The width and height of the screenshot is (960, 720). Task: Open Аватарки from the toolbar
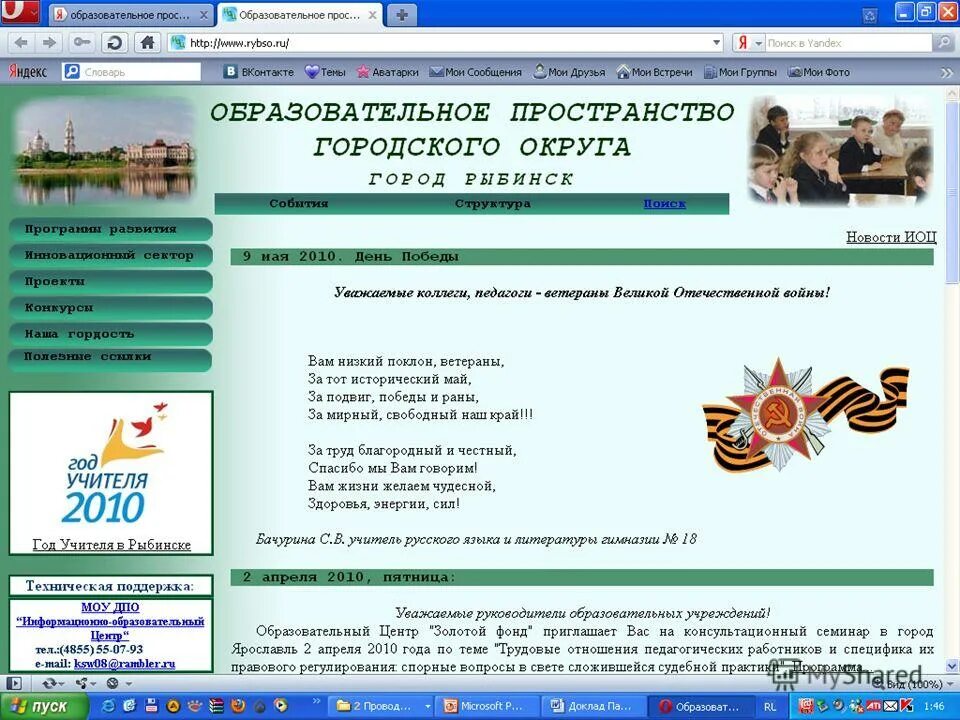tap(391, 72)
